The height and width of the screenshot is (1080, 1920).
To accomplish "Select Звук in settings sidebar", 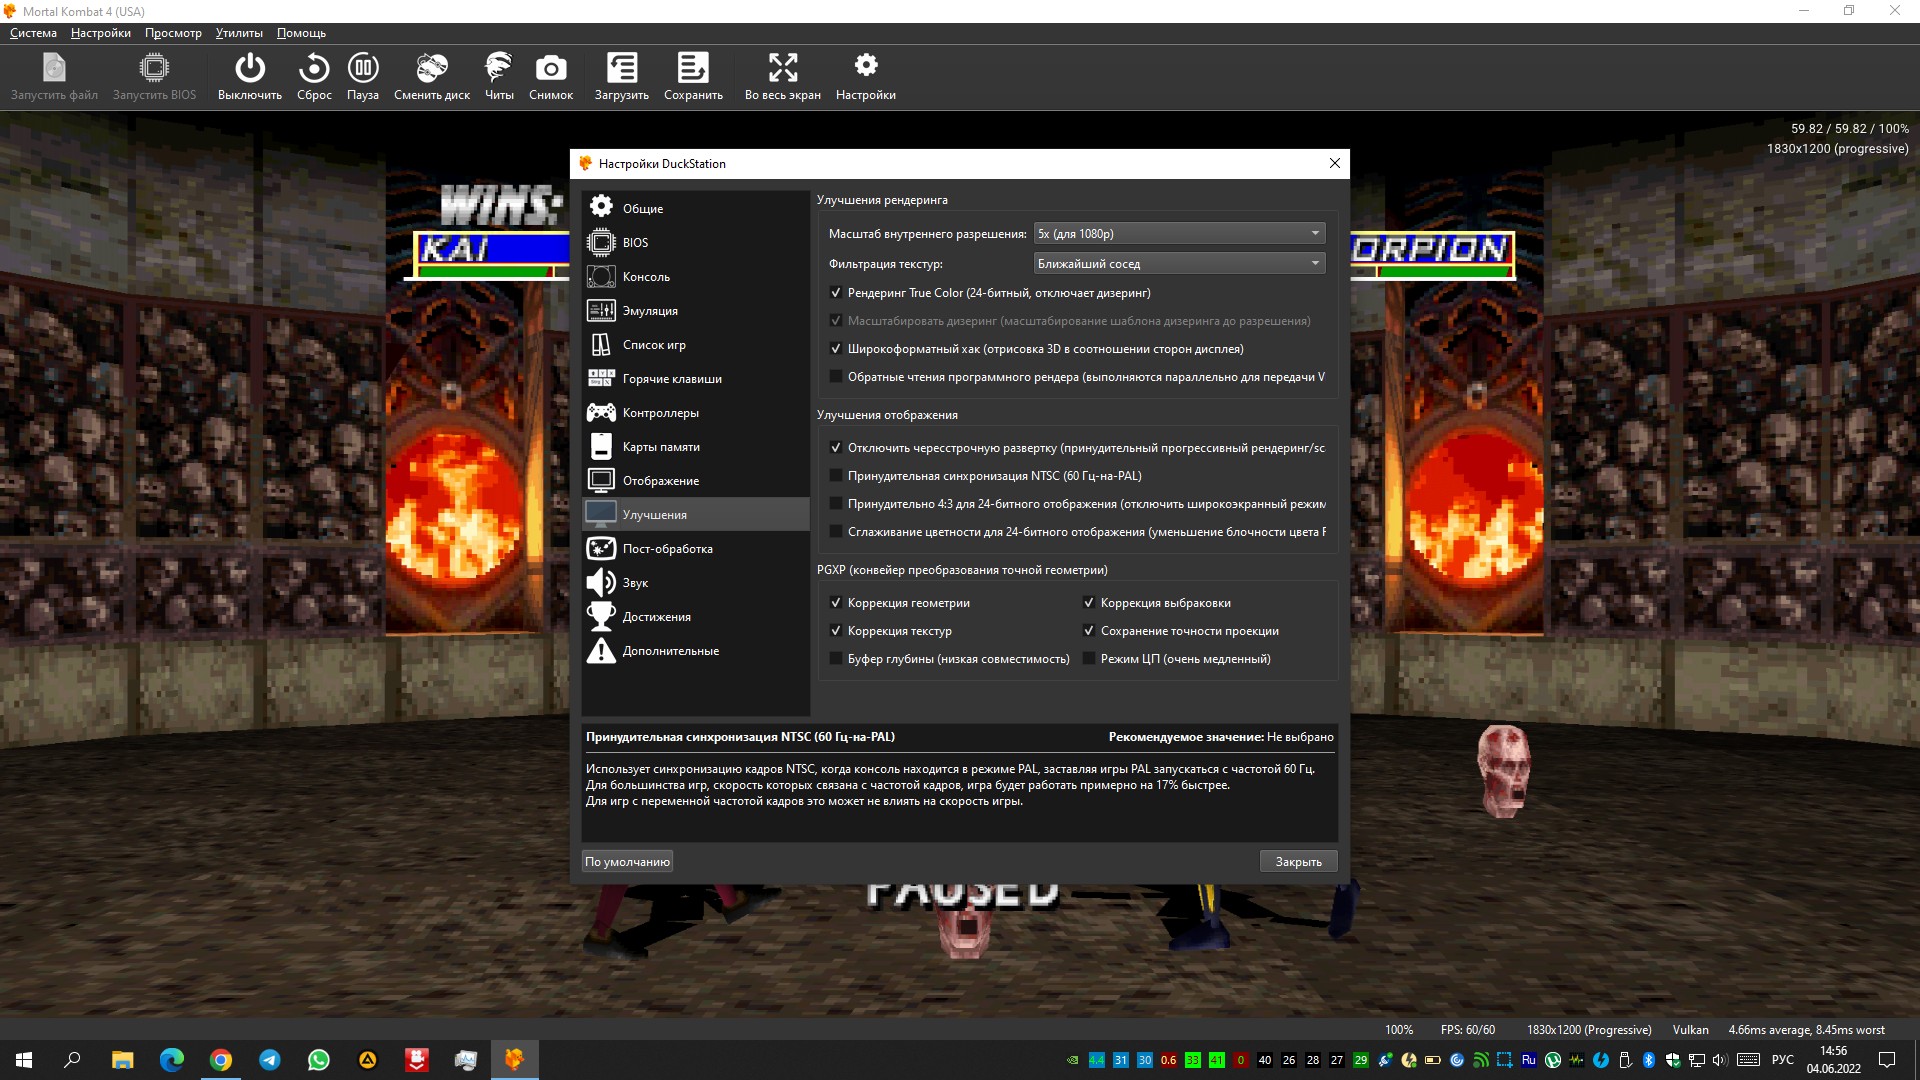I will coord(696,582).
